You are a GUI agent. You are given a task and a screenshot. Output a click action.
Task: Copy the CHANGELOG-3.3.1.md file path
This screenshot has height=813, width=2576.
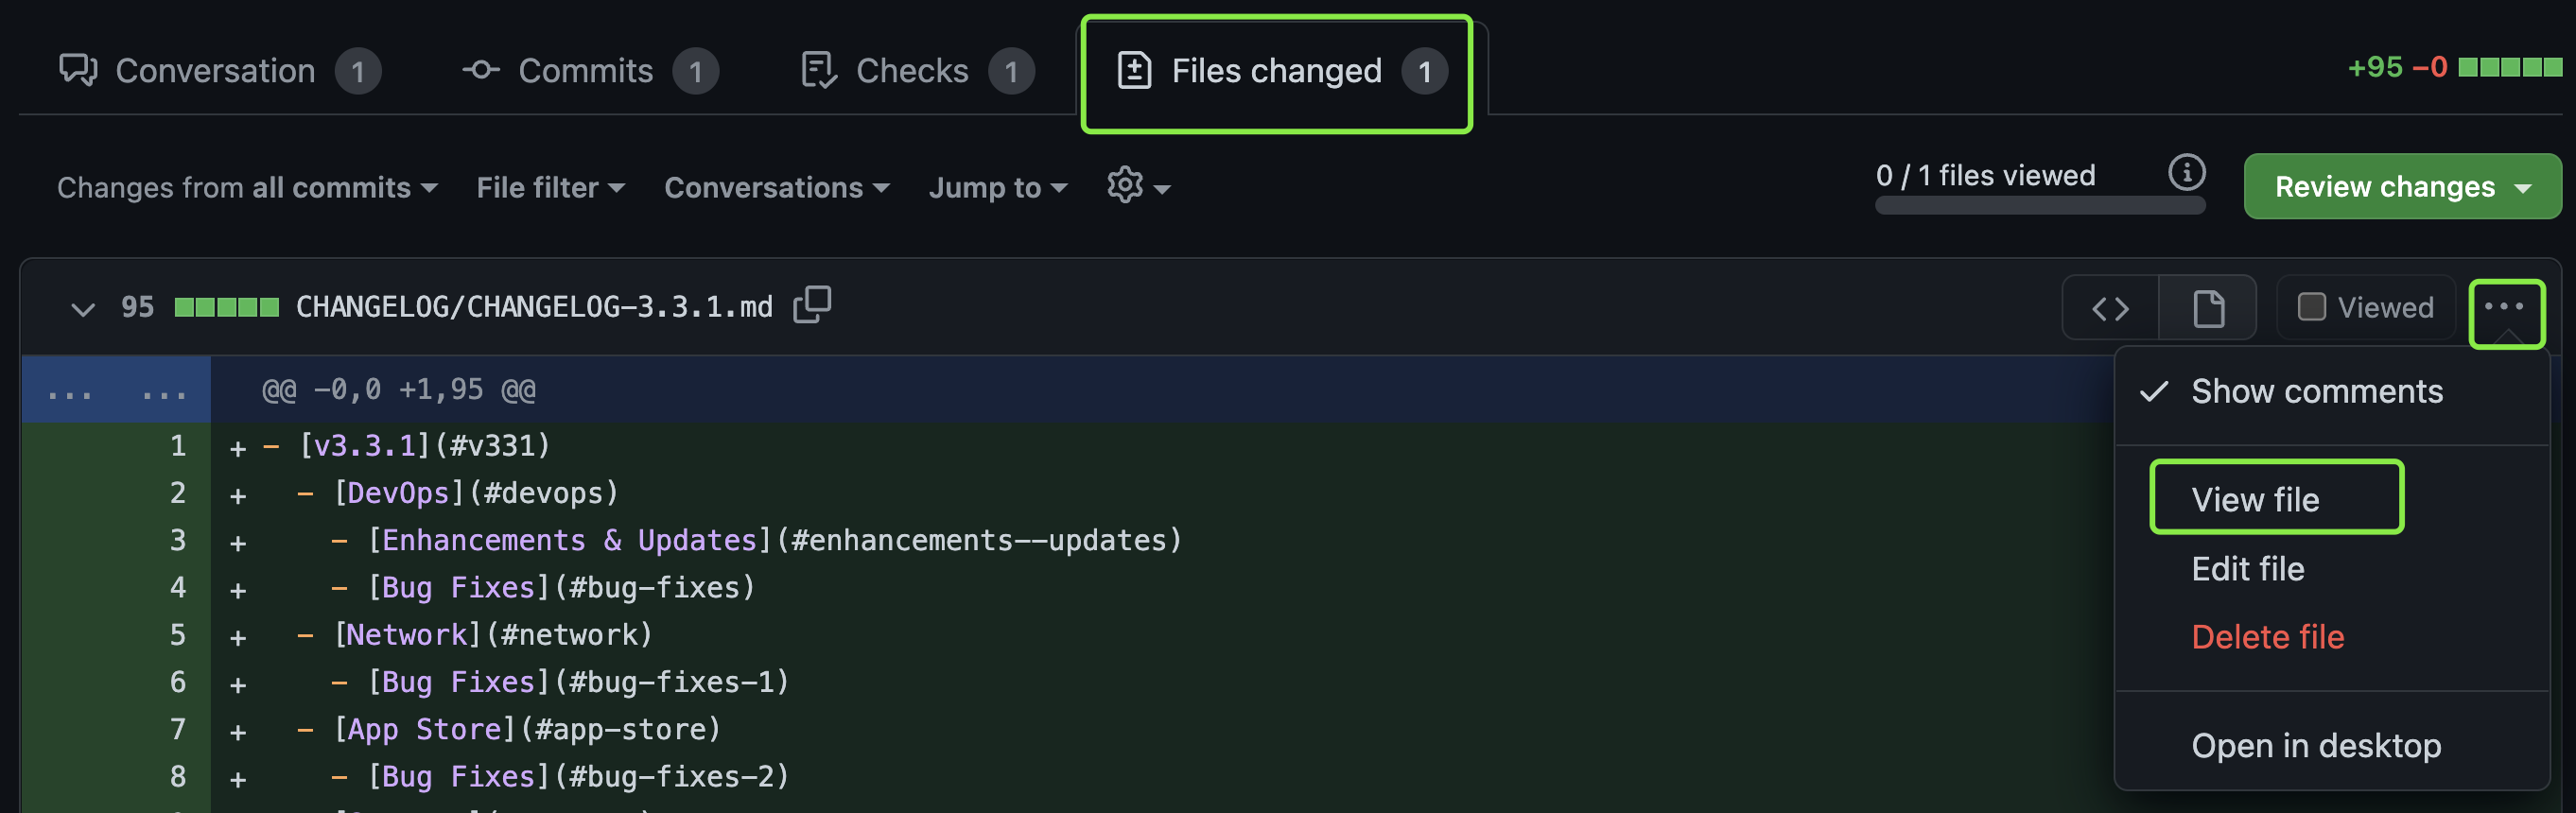point(812,304)
